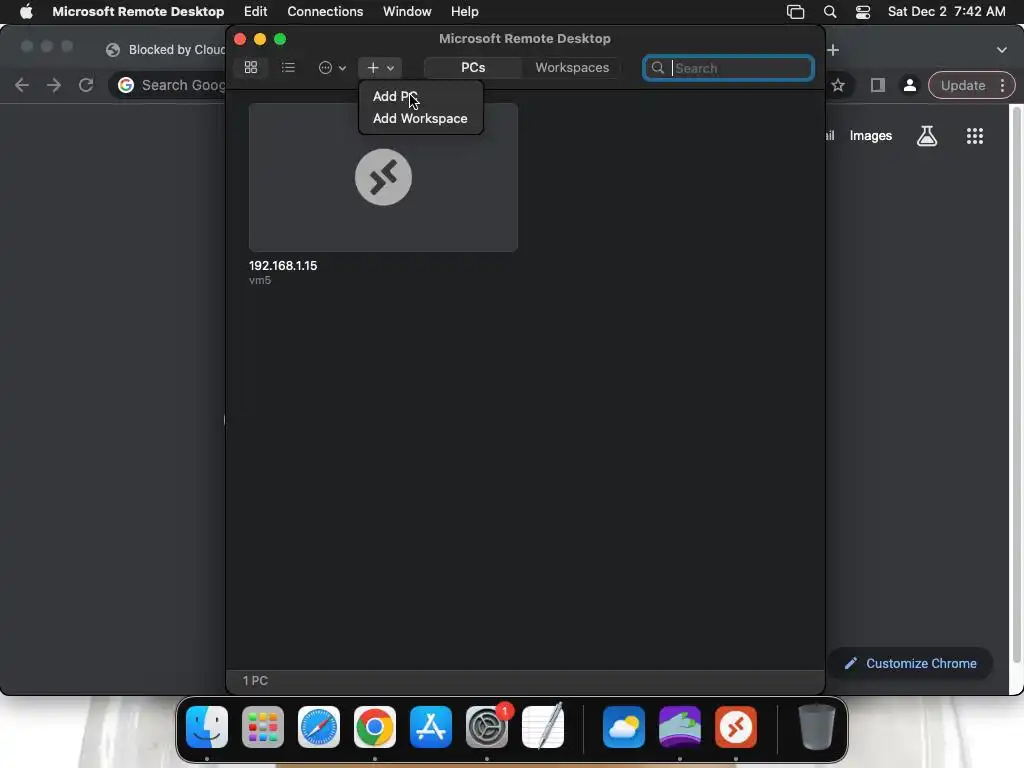Screen dimensions: 1024x768
Task: Click the vm5 subtitle text
Action: tap(260, 280)
